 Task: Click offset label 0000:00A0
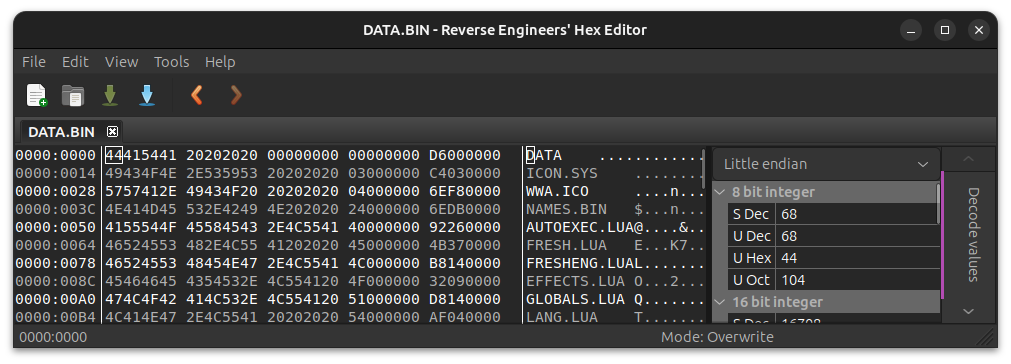click(55, 300)
